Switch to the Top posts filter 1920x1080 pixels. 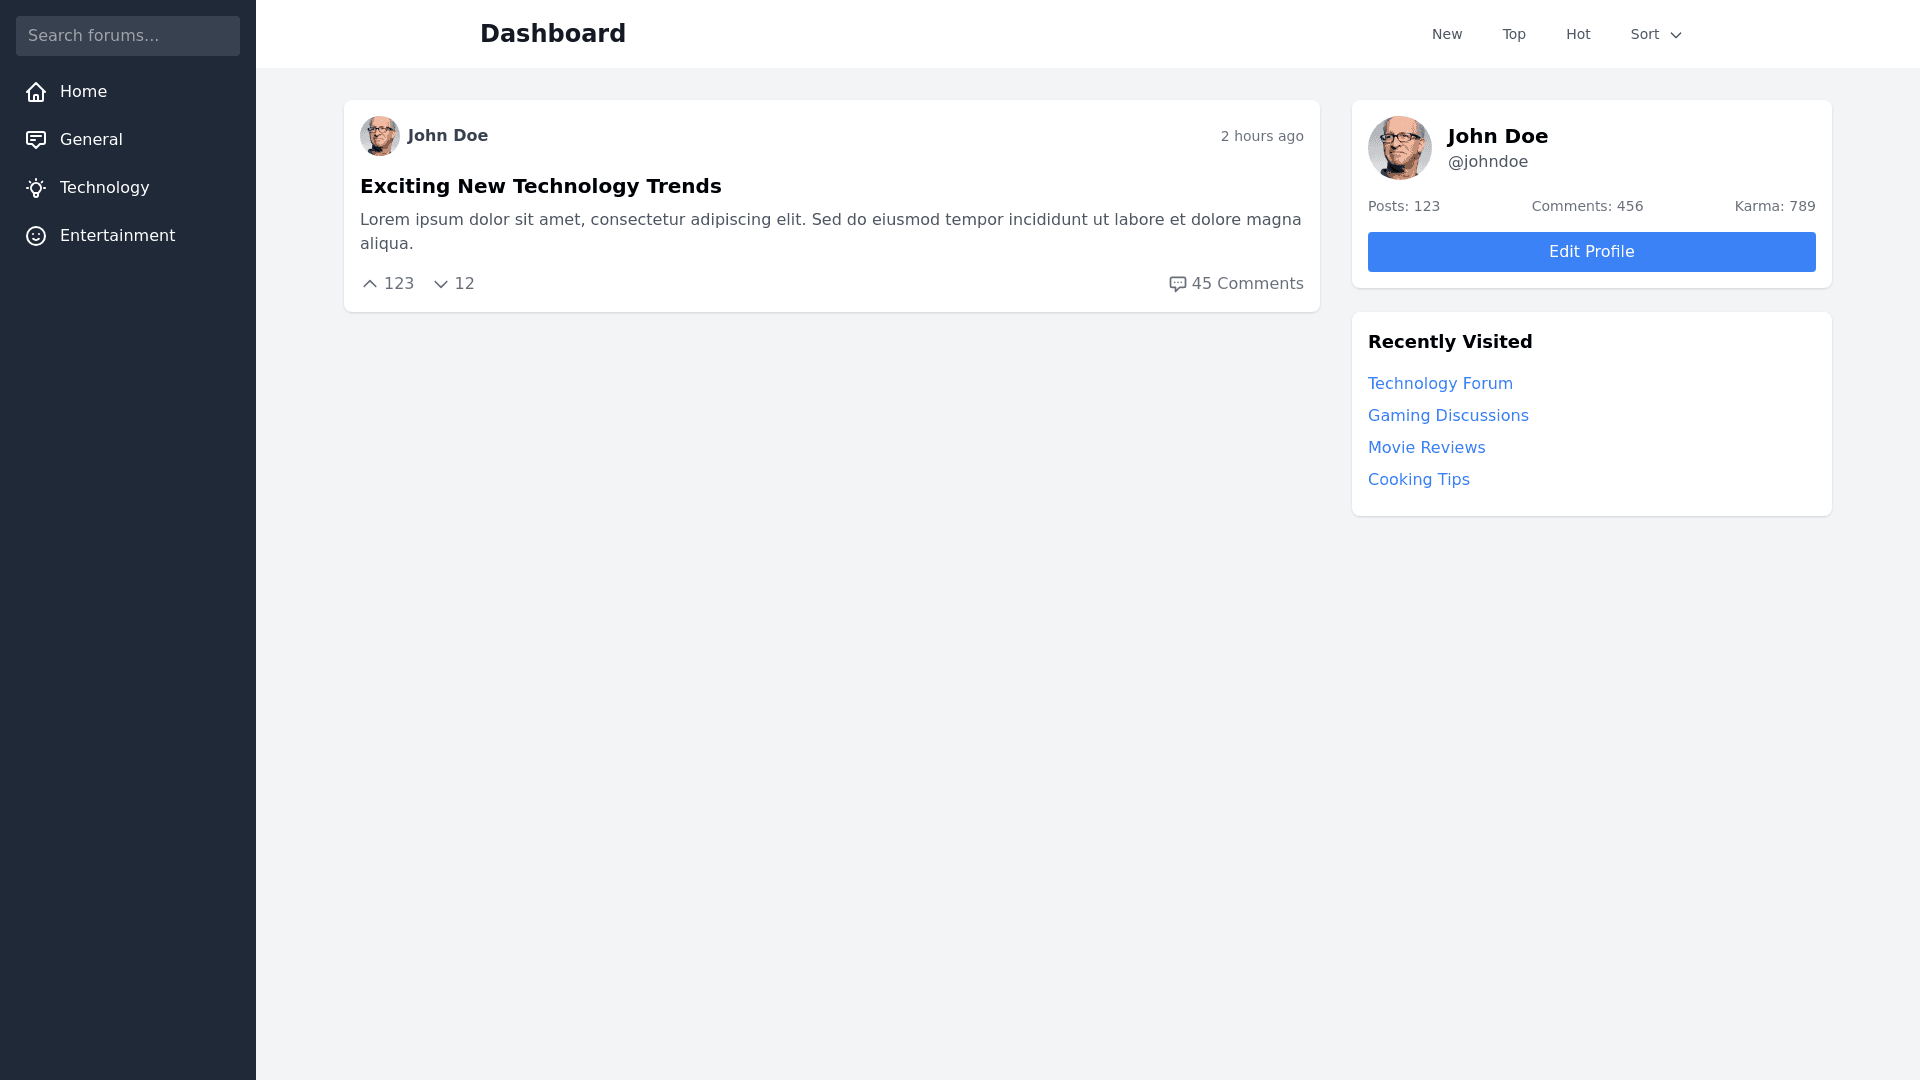[1514, 34]
